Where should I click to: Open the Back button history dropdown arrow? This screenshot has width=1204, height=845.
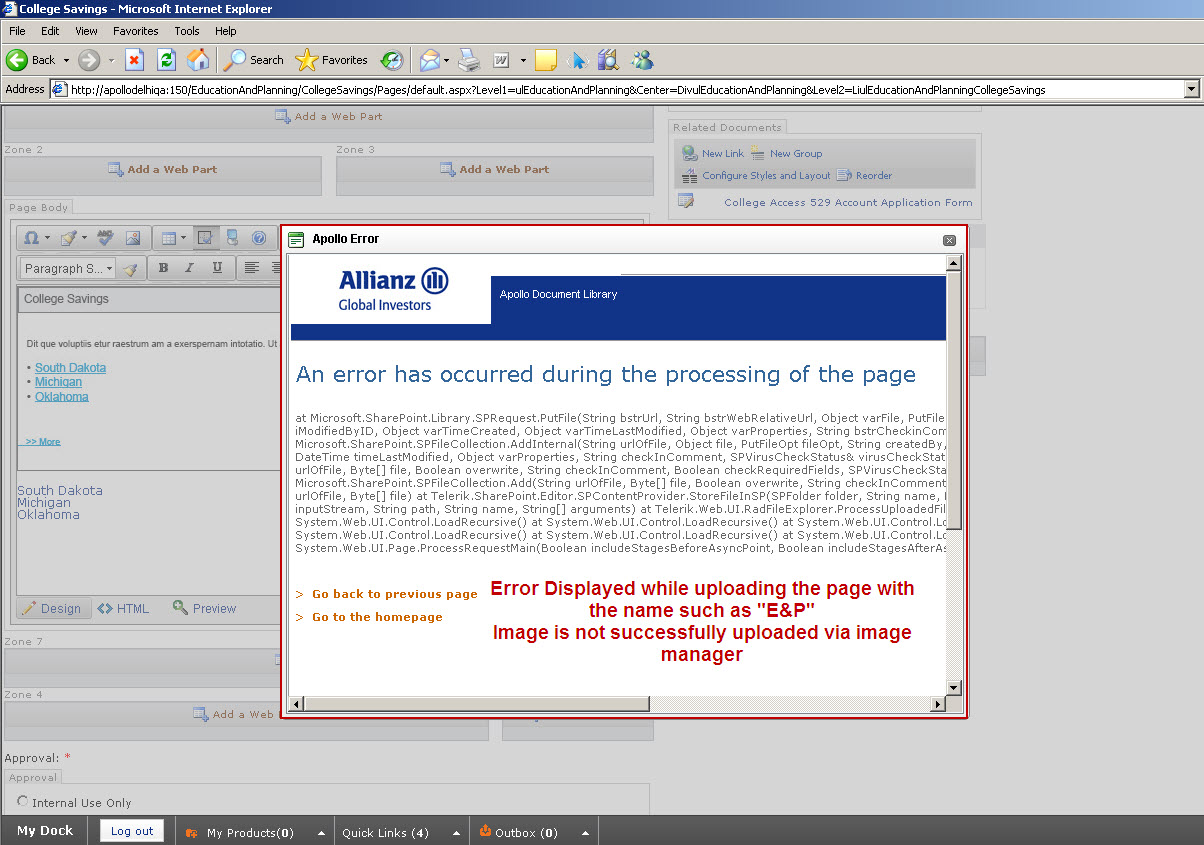click(x=66, y=60)
